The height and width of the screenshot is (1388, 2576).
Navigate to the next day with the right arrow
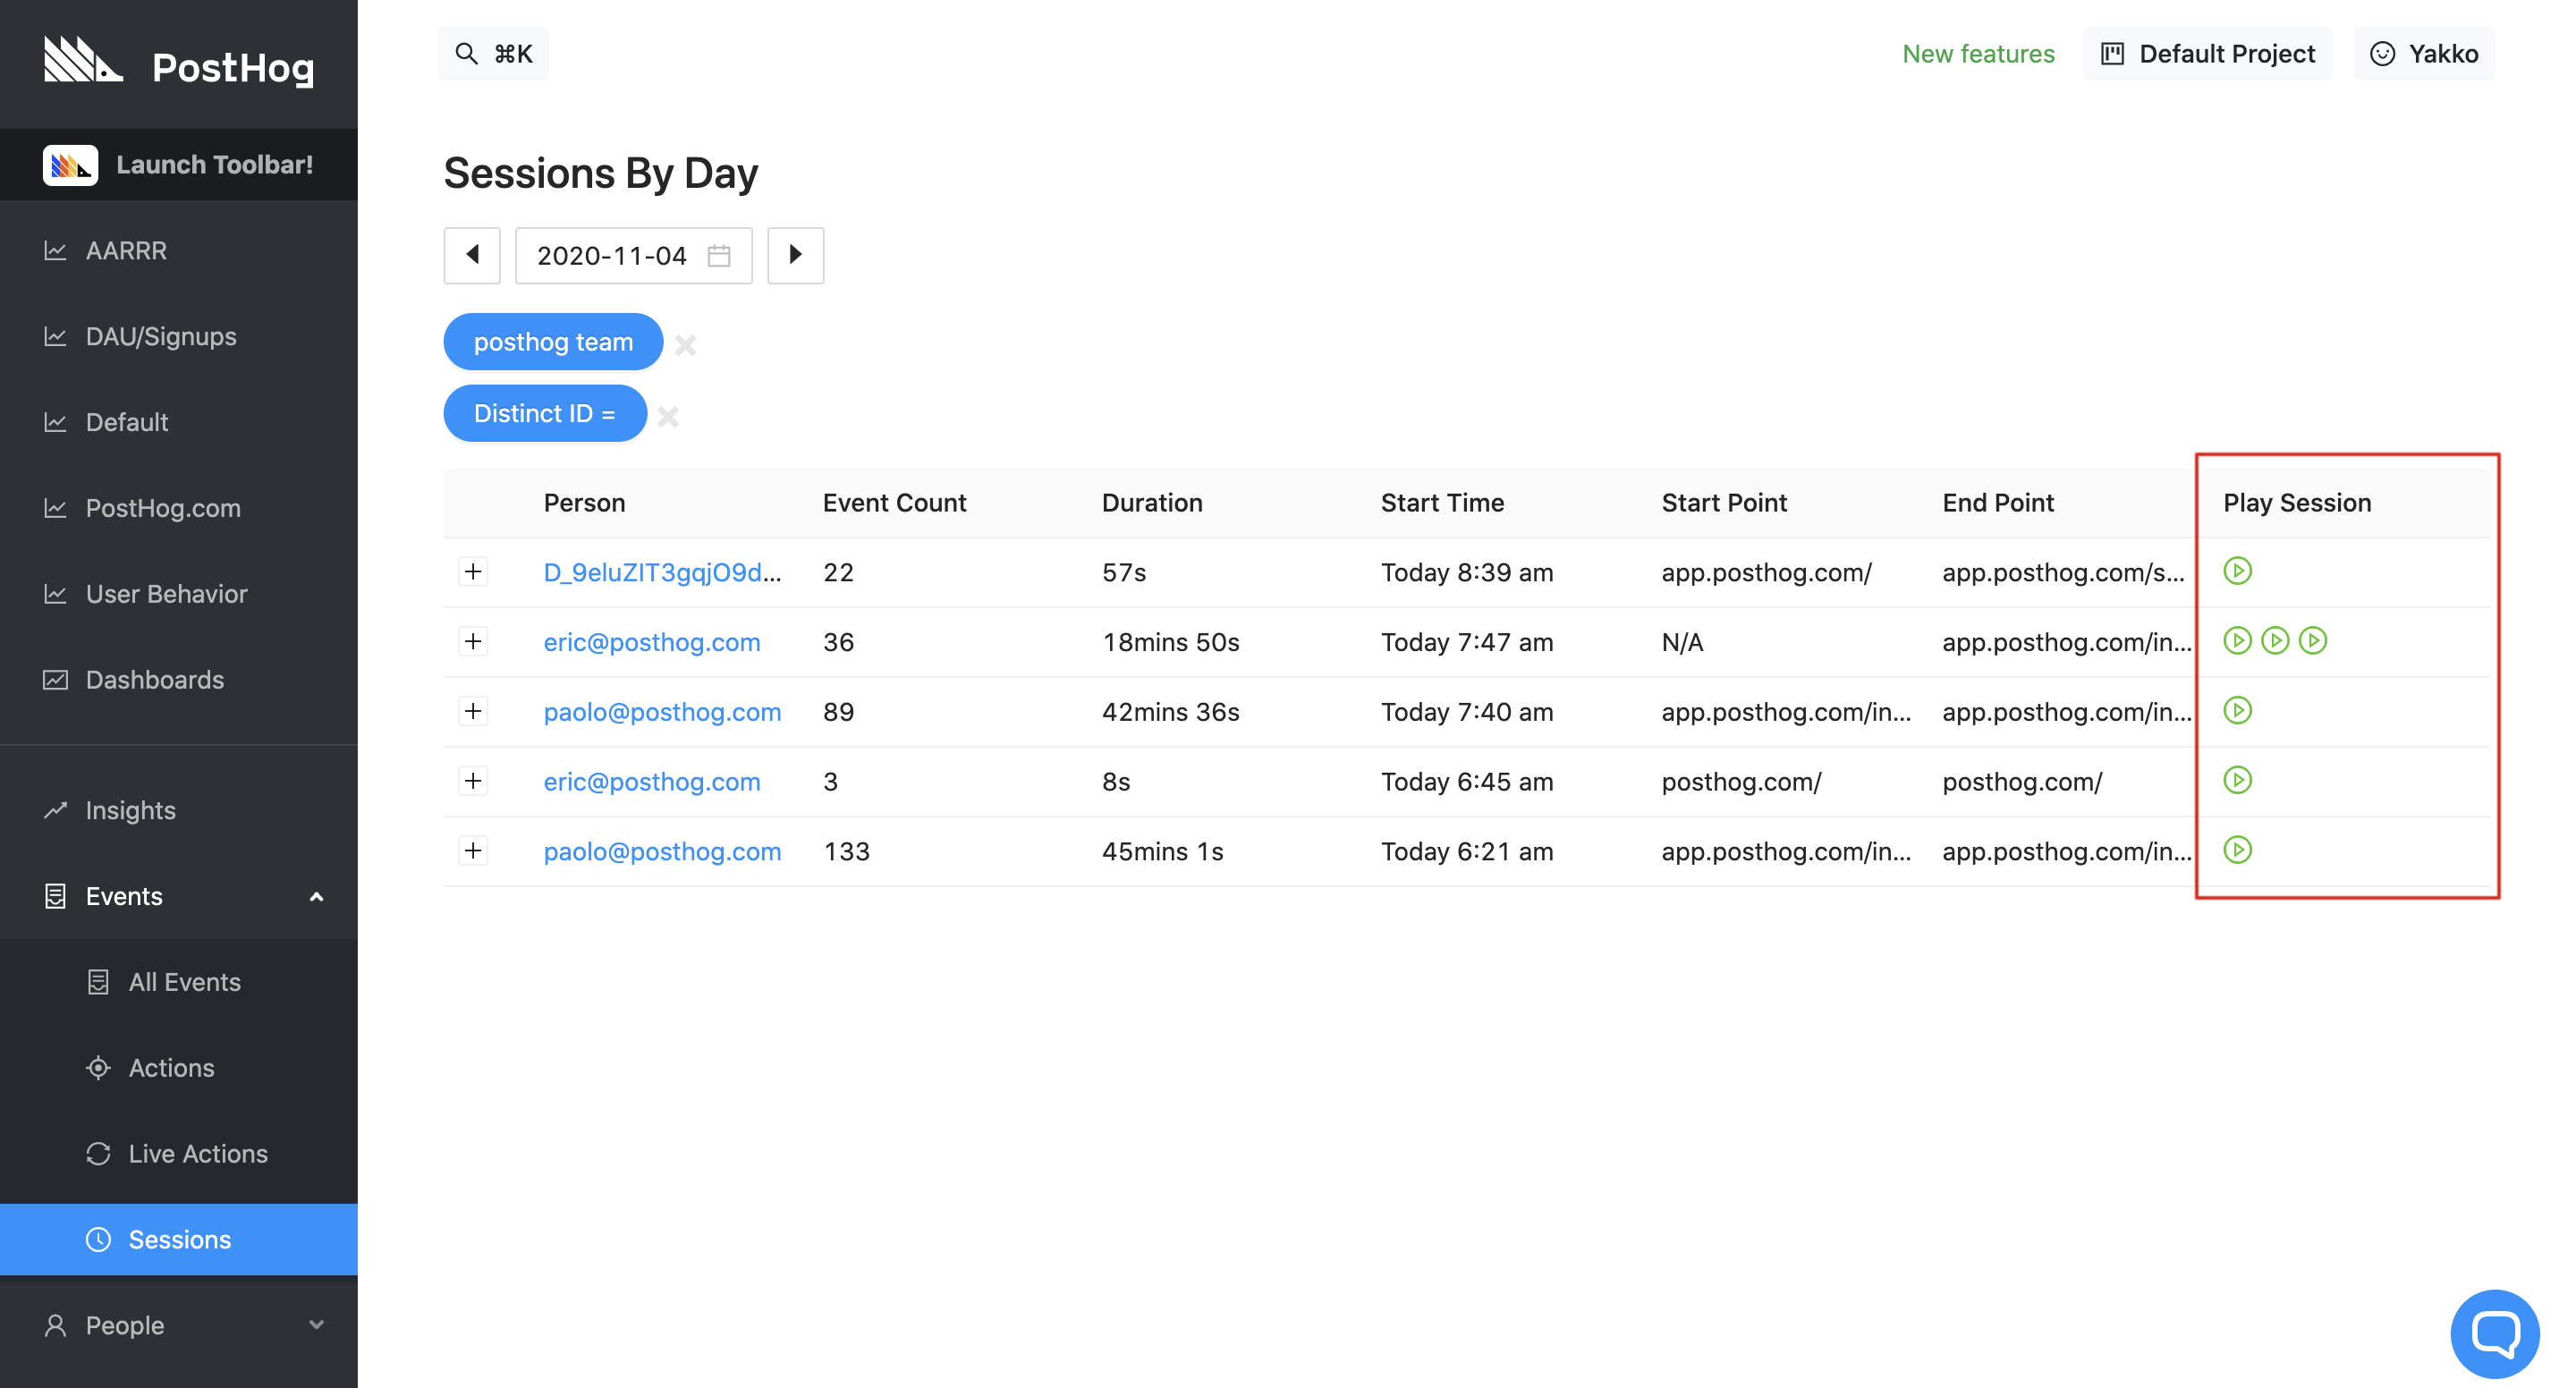tap(795, 255)
